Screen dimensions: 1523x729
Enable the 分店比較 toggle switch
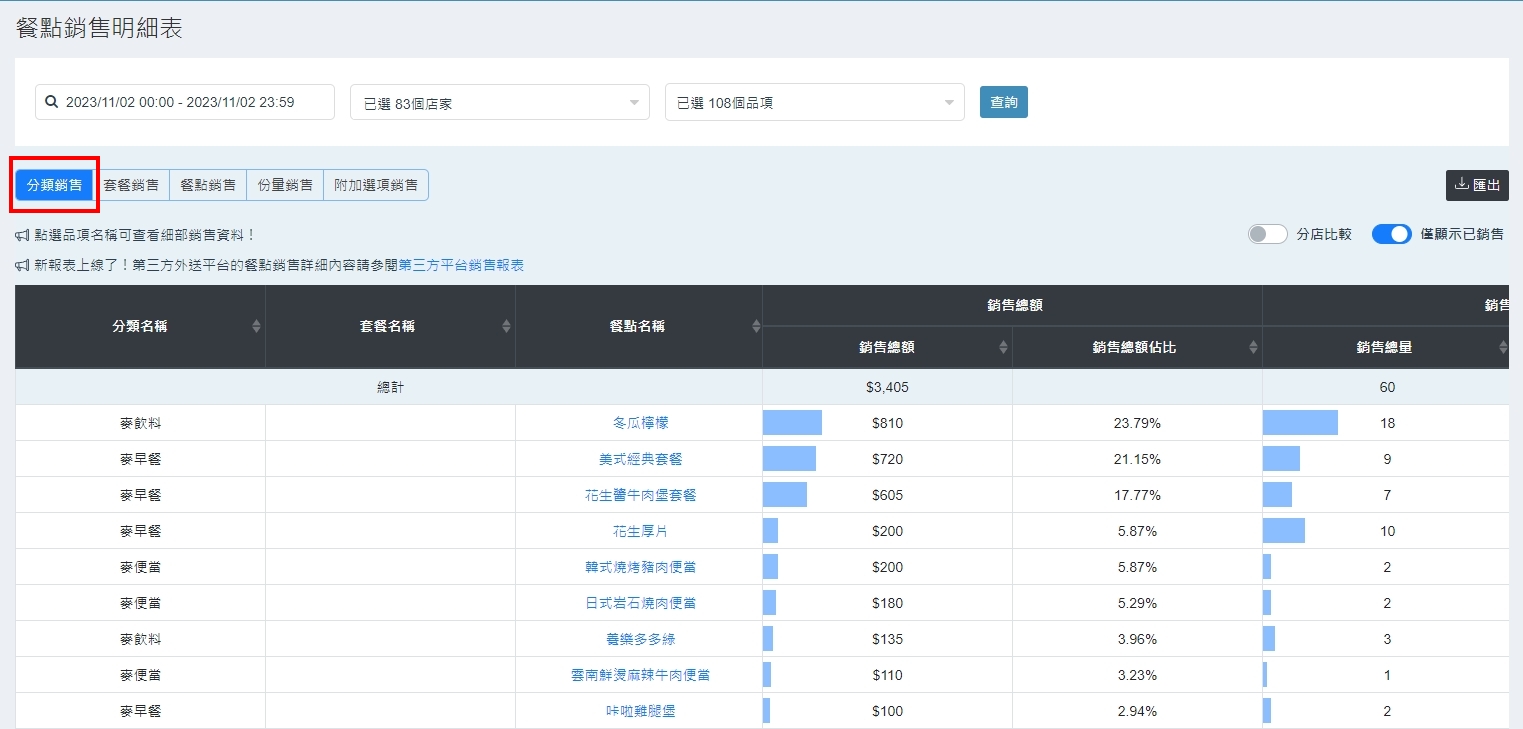click(x=1267, y=234)
